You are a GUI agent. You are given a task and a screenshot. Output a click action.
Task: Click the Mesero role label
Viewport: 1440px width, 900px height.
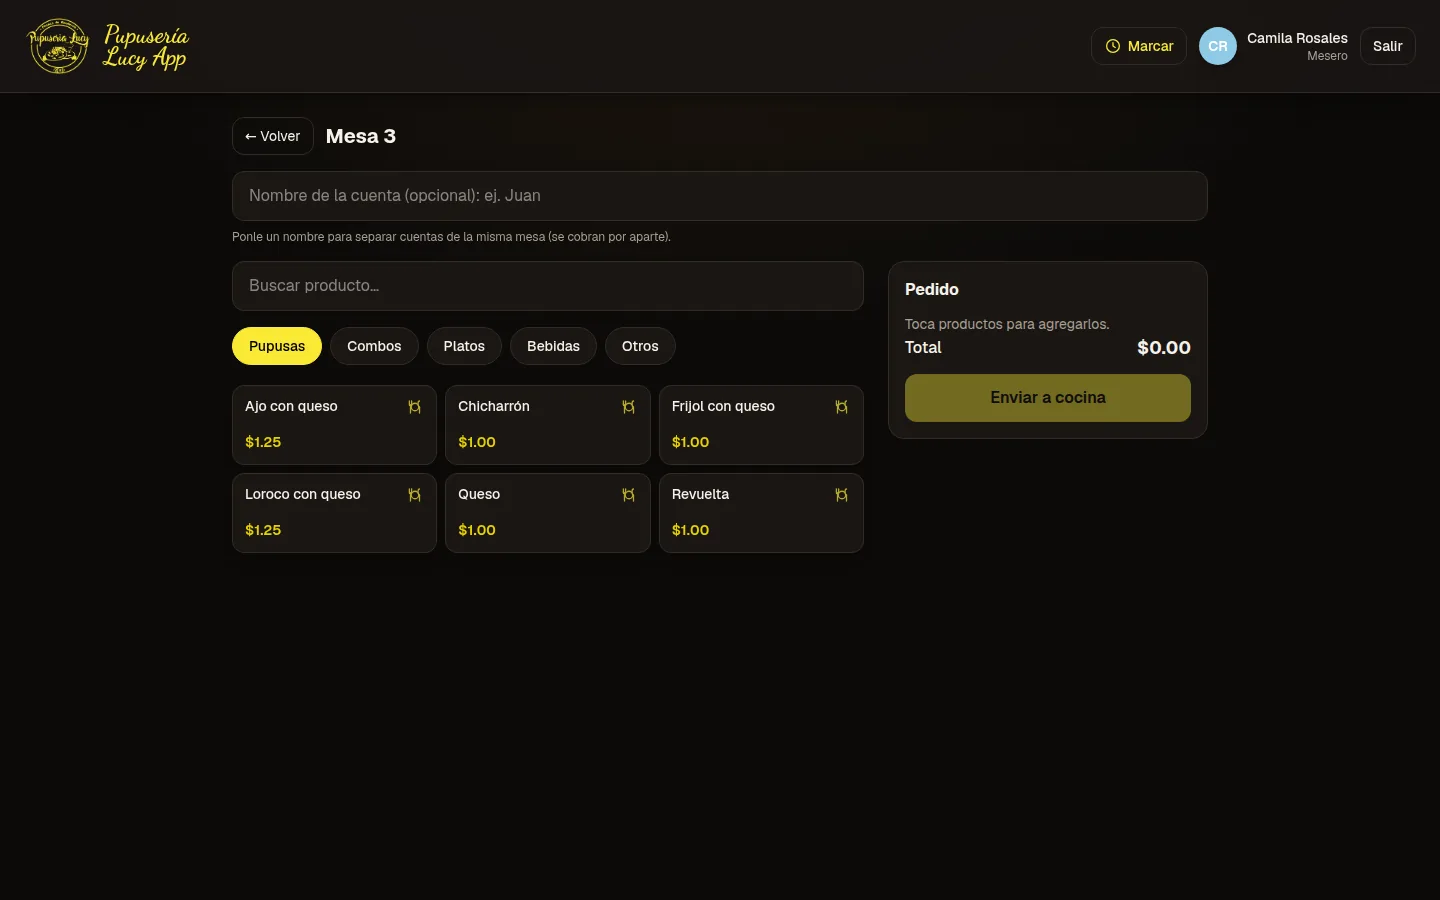(1327, 56)
